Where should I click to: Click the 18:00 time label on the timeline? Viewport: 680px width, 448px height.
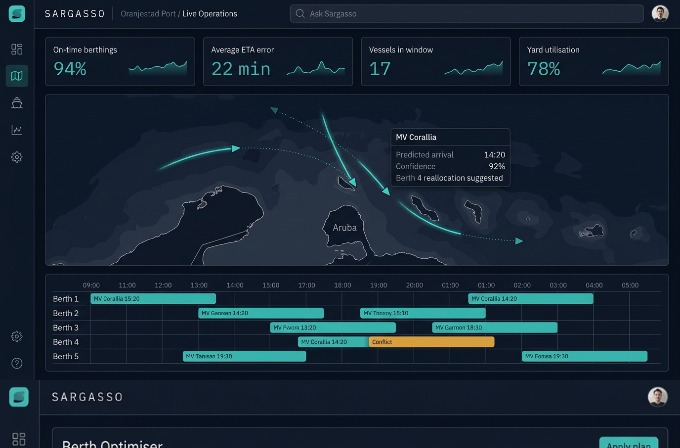click(343, 285)
